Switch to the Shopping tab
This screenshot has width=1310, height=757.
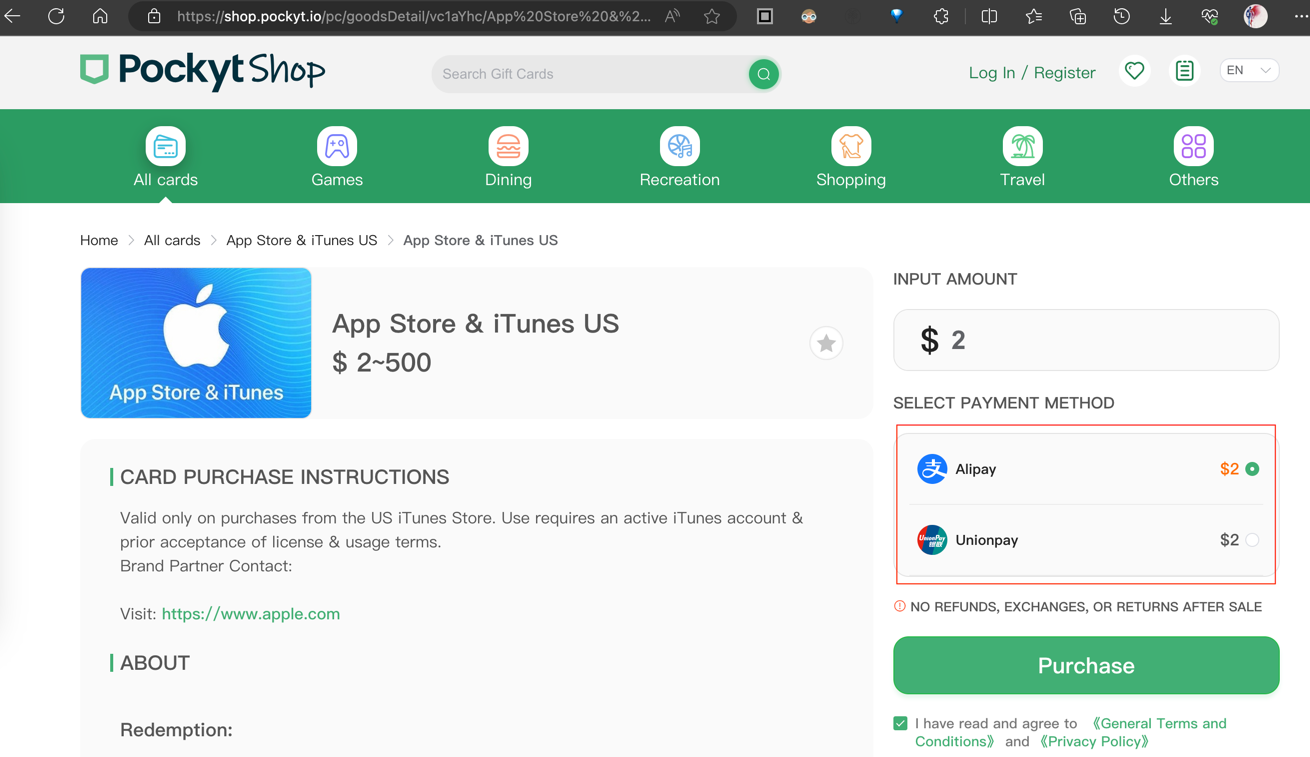click(x=851, y=158)
